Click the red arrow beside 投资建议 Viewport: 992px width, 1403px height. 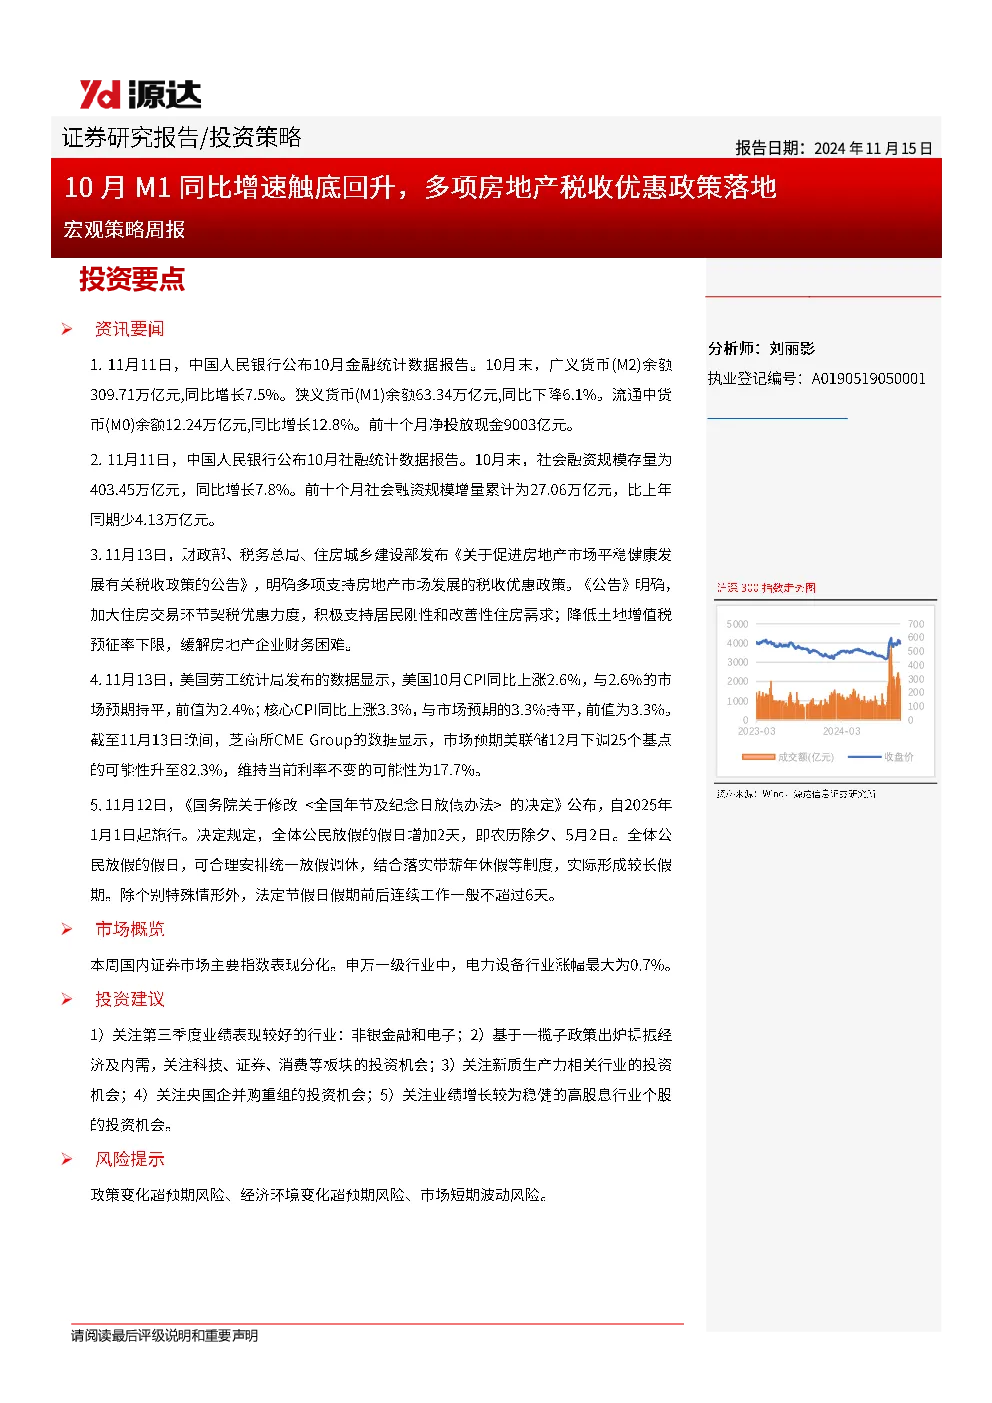click(x=66, y=999)
